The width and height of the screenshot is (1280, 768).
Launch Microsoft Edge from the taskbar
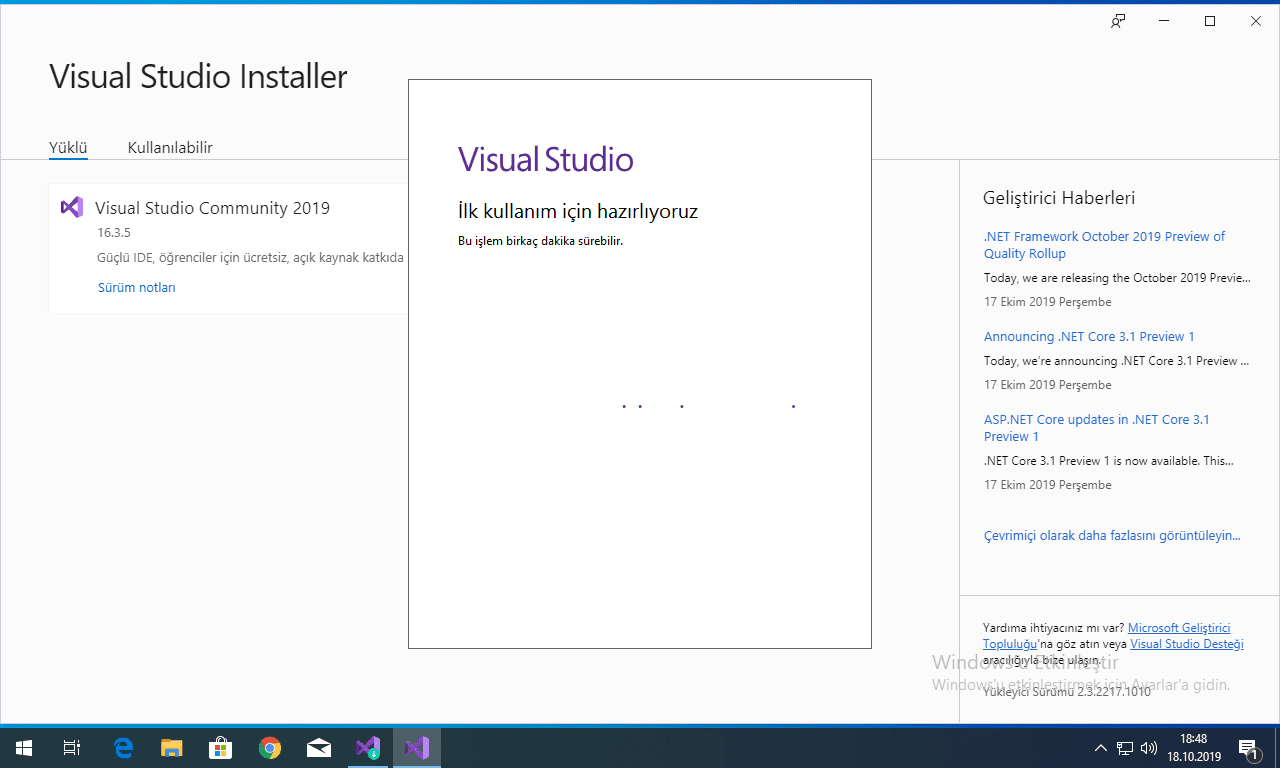(124, 748)
